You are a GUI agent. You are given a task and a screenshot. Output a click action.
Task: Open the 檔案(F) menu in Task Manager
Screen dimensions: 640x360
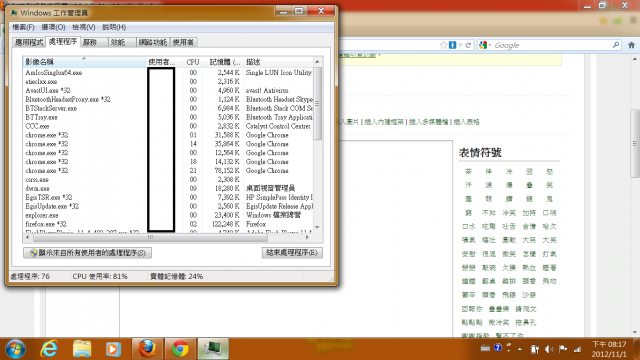tap(23, 27)
